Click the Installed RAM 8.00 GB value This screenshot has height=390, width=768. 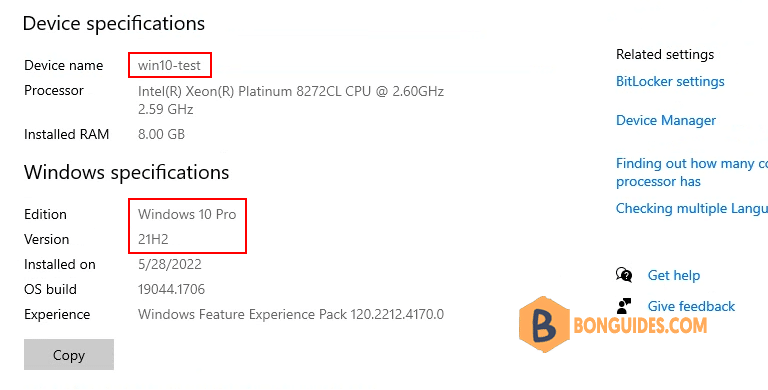coord(161,134)
